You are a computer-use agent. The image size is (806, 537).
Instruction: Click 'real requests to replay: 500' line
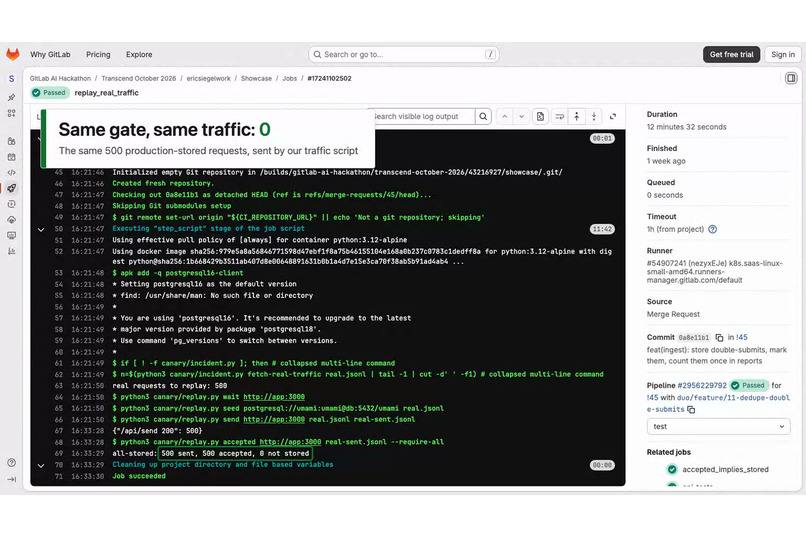tap(170, 386)
